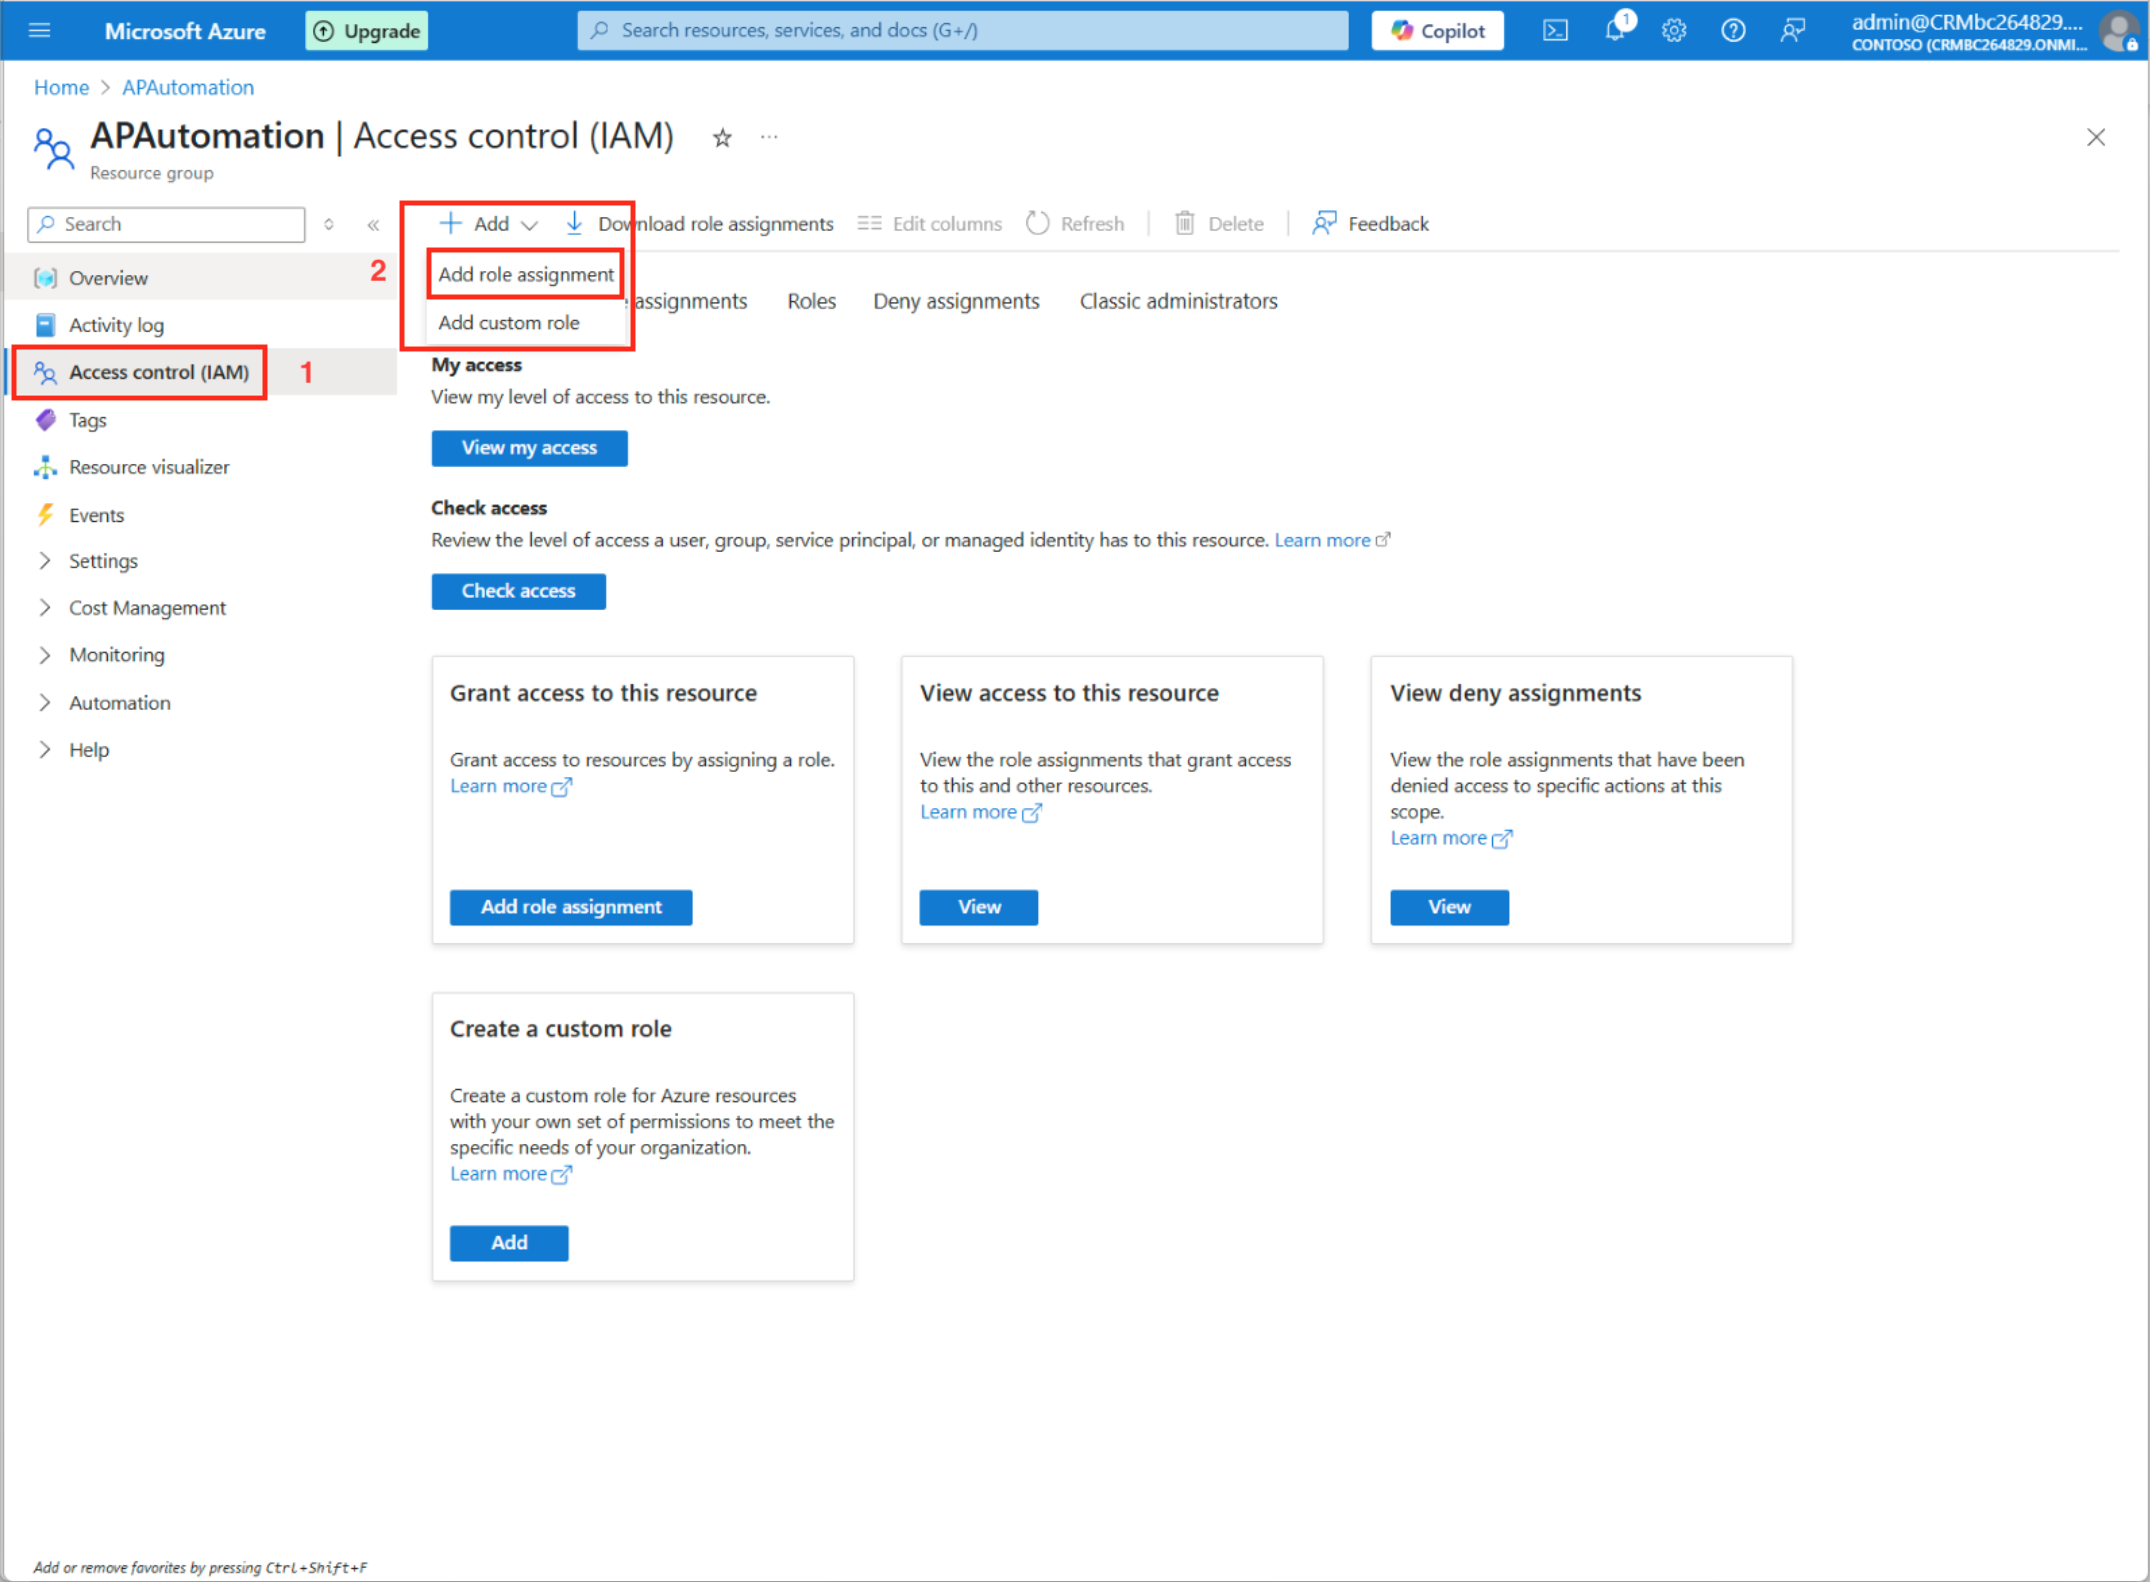The image size is (2150, 1582).
Task: Click the expand/collapse sort arrows next to Search
Action: pos(328,224)
